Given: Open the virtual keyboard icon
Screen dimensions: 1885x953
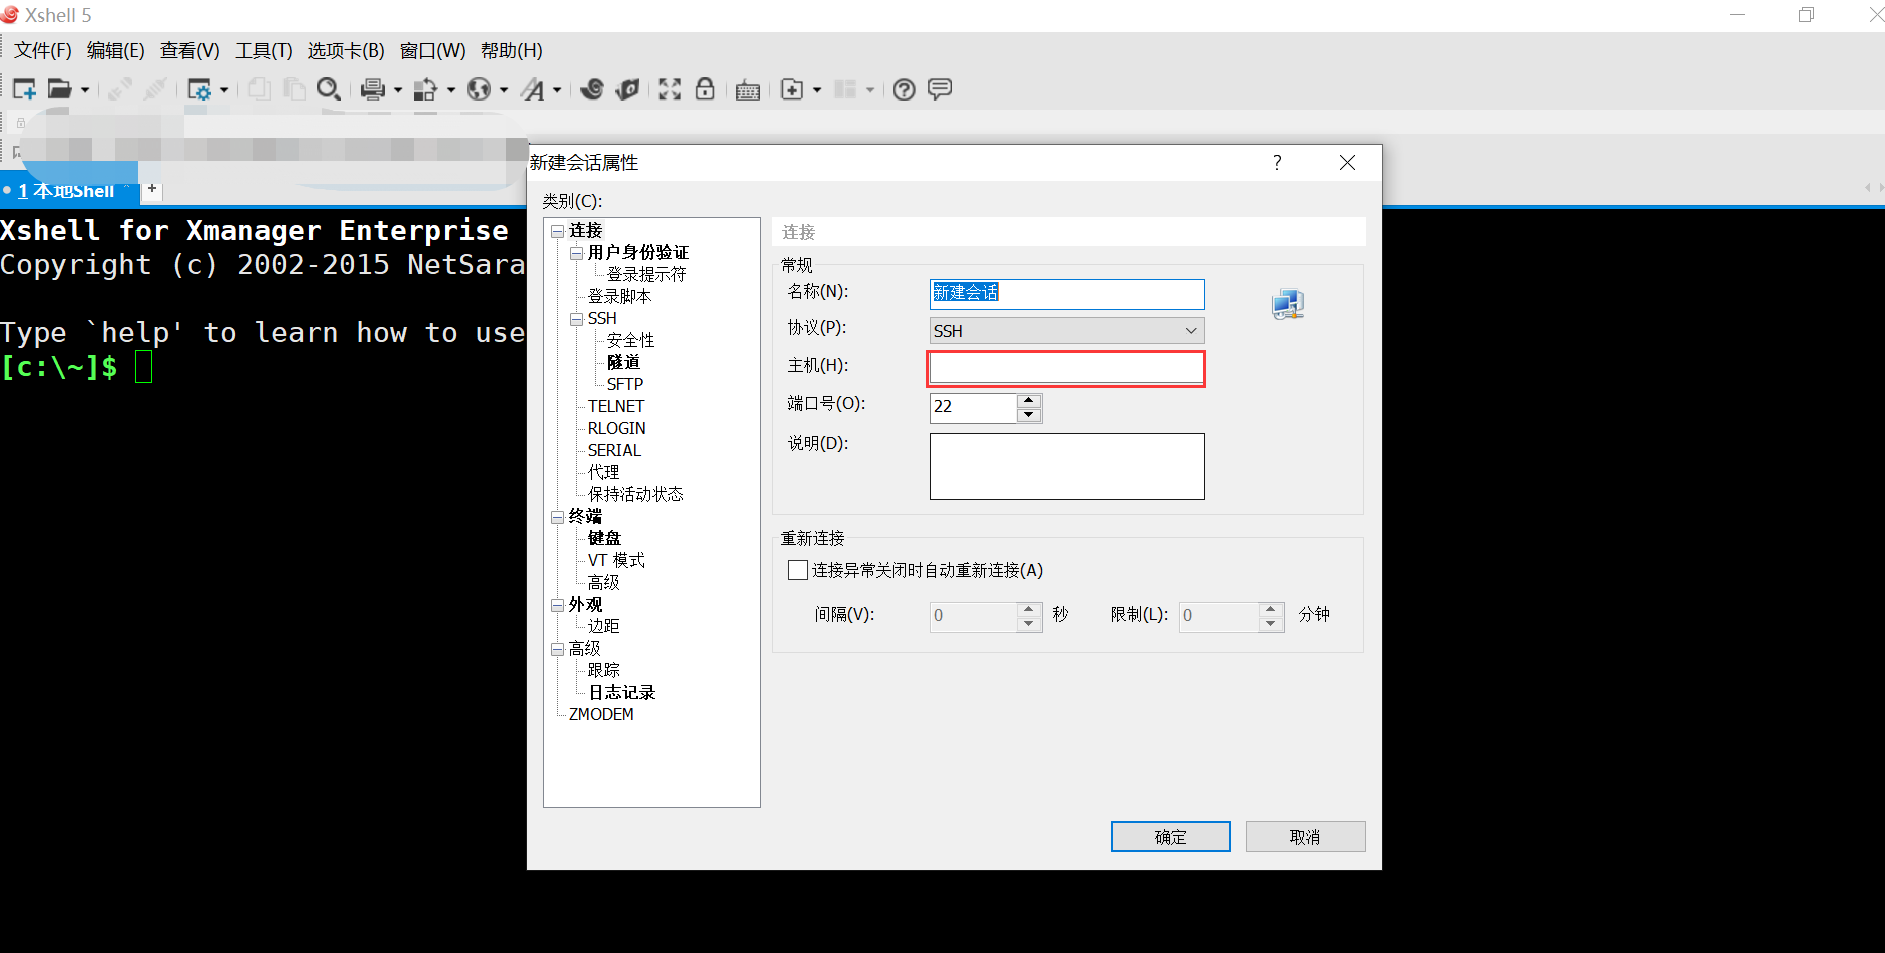Looking at the screenshot, I should [x=748, y=91].
